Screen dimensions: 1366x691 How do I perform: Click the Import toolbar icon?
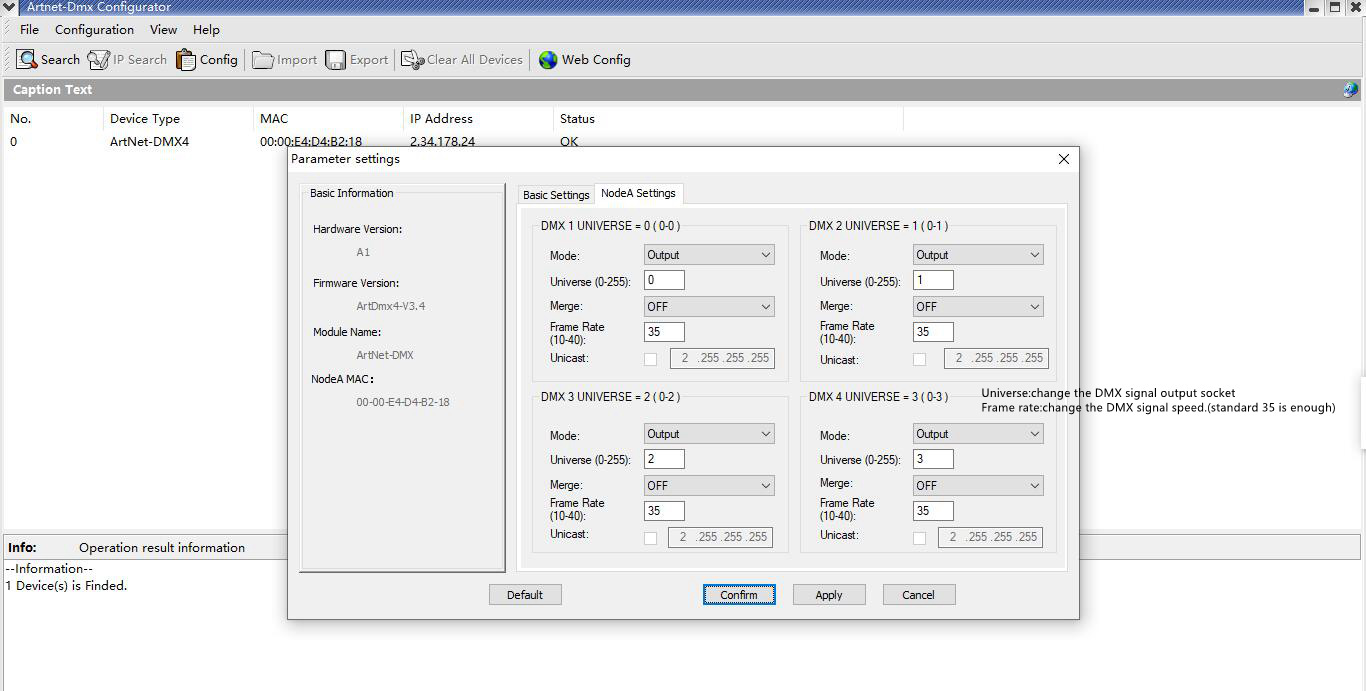point(285,60)
